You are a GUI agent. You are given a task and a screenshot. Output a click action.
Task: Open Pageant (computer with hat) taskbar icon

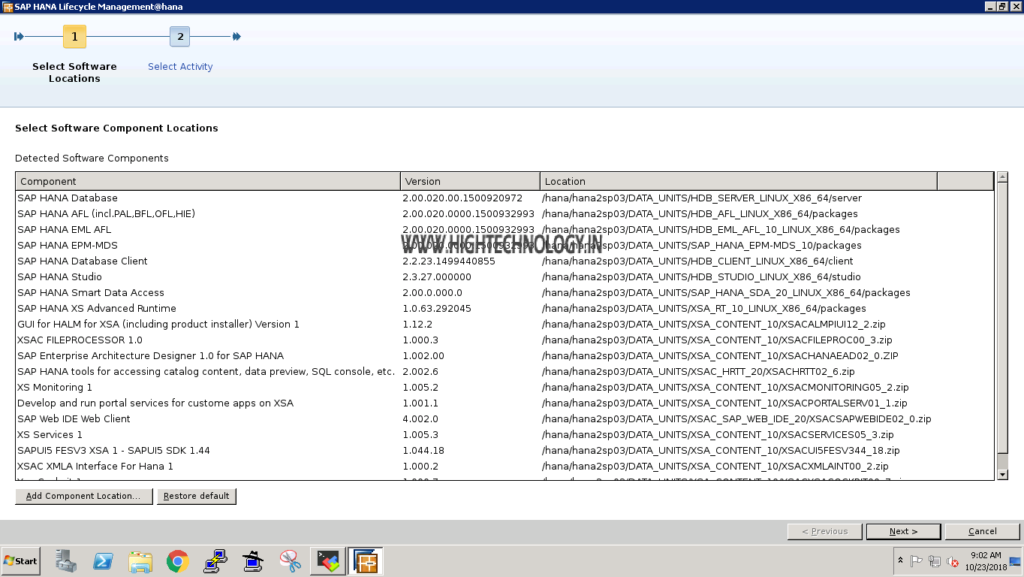pyautogui.click(x=252, y=561)
